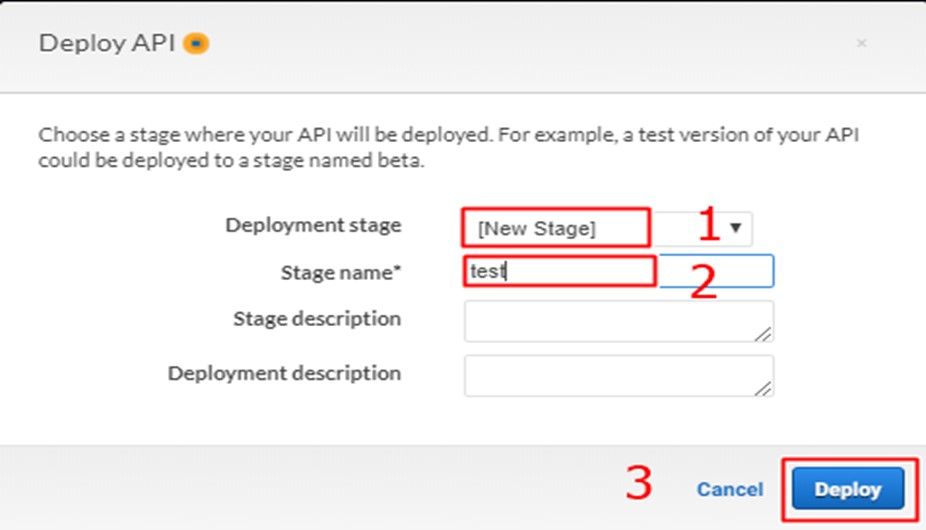Viewport: 926px width, 530px height.
Task: Click into the Stage description text area
Action: click(x=617, y=321)
